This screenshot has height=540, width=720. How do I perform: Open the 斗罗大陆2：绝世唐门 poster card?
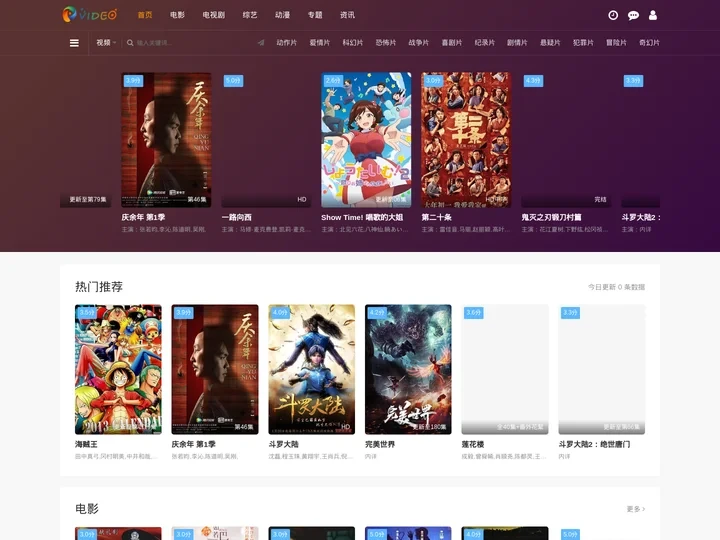(602, 369)
